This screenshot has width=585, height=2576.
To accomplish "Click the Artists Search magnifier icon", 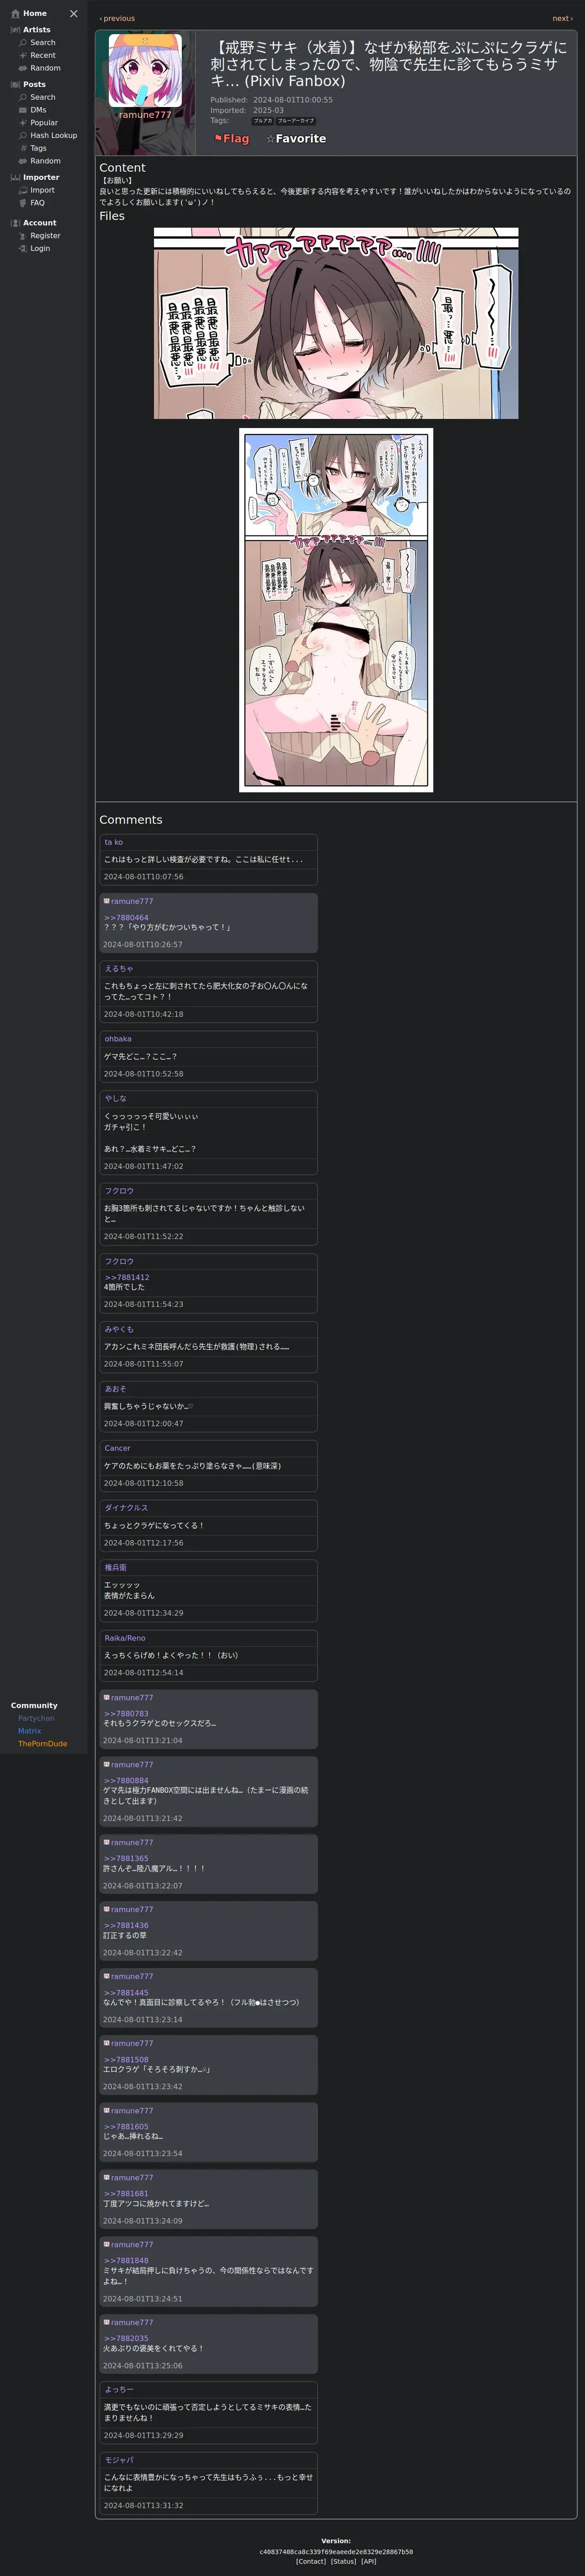I will [23, 43].
